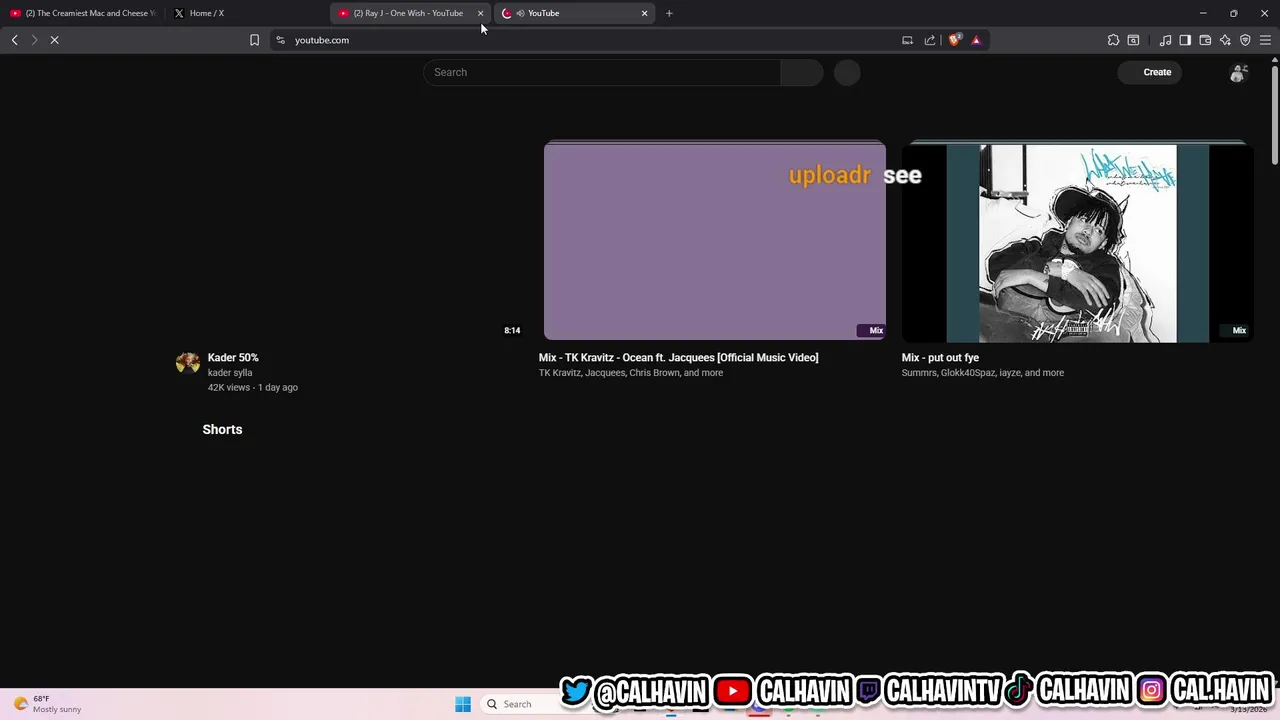Click the forward navigation arrow

[34, 40]
